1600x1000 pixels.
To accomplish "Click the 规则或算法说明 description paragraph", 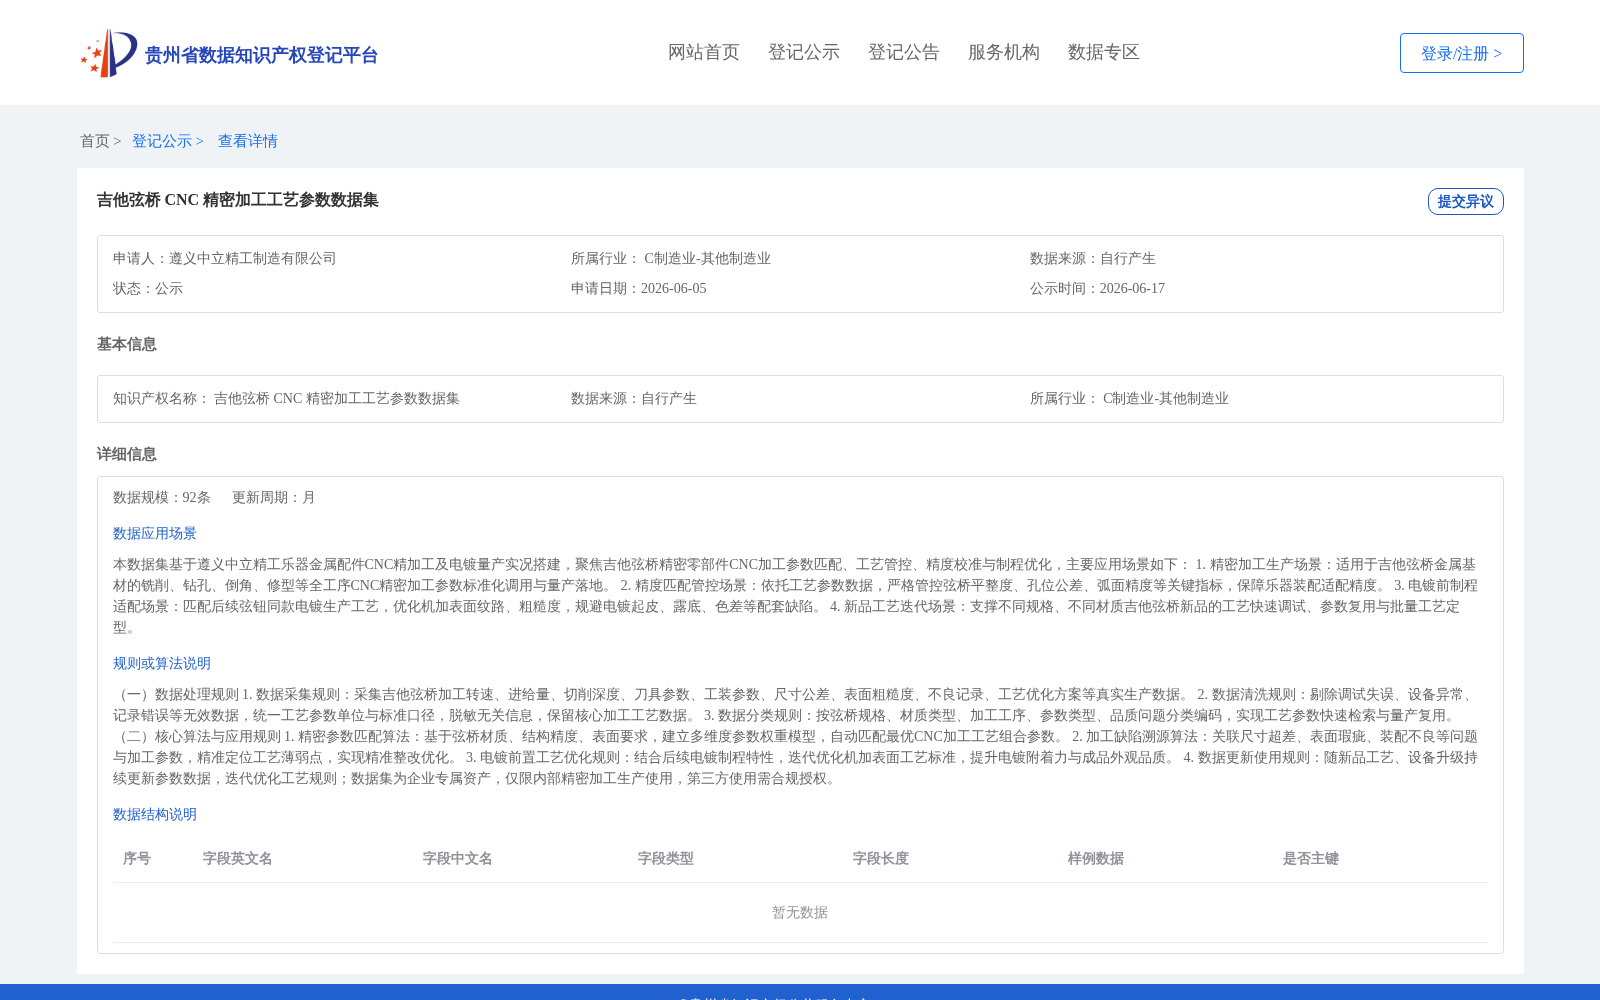I will pyautogui.click(x=796, y=736).
